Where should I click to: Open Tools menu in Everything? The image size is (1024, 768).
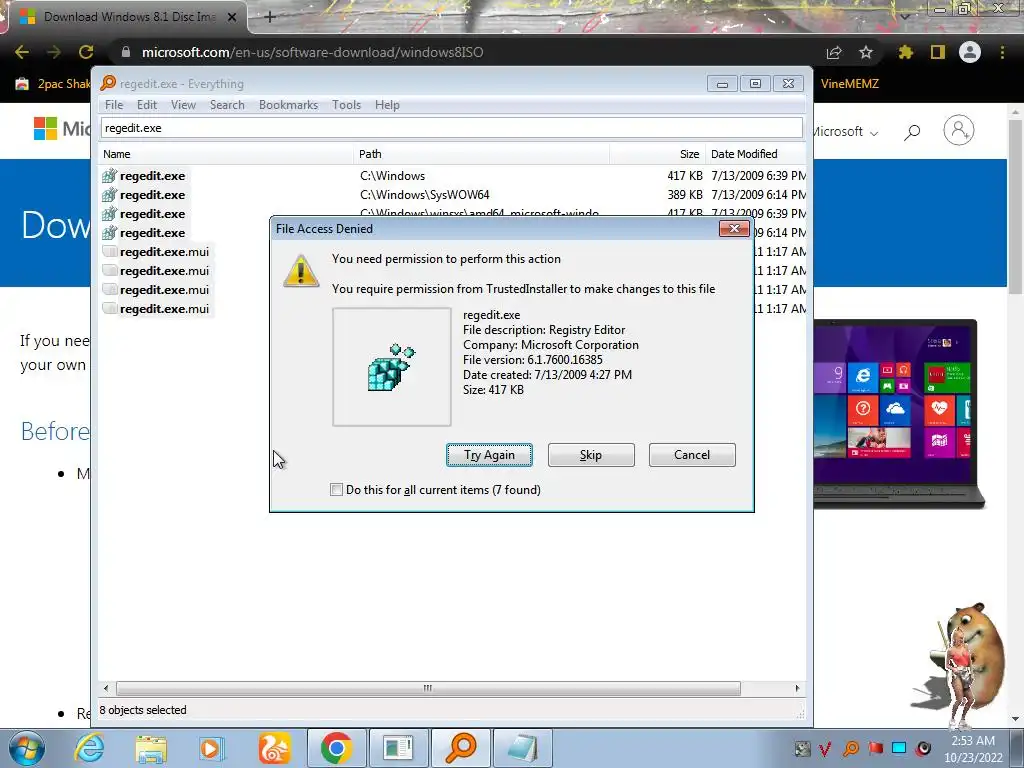pos(346,104)
